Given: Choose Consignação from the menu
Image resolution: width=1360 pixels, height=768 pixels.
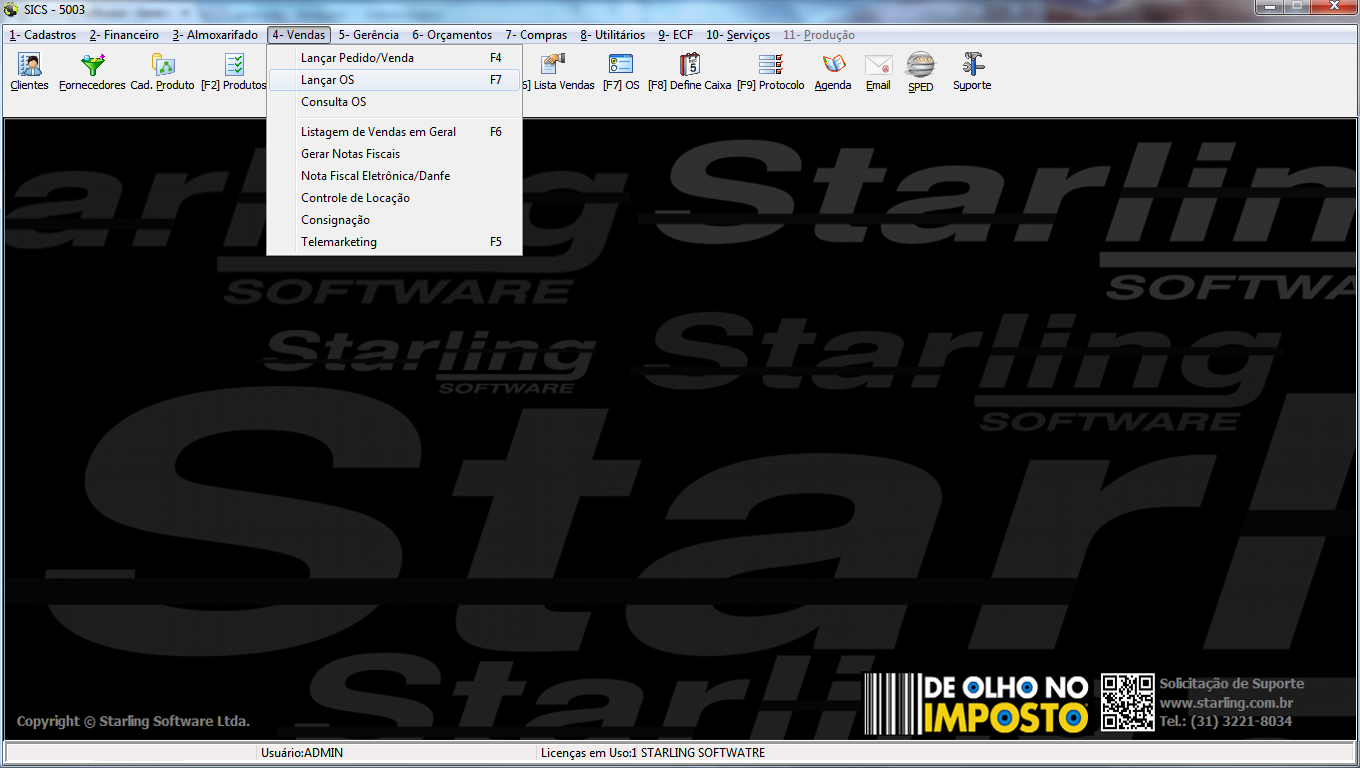Looking at the screenshot, I should [394, 220].
